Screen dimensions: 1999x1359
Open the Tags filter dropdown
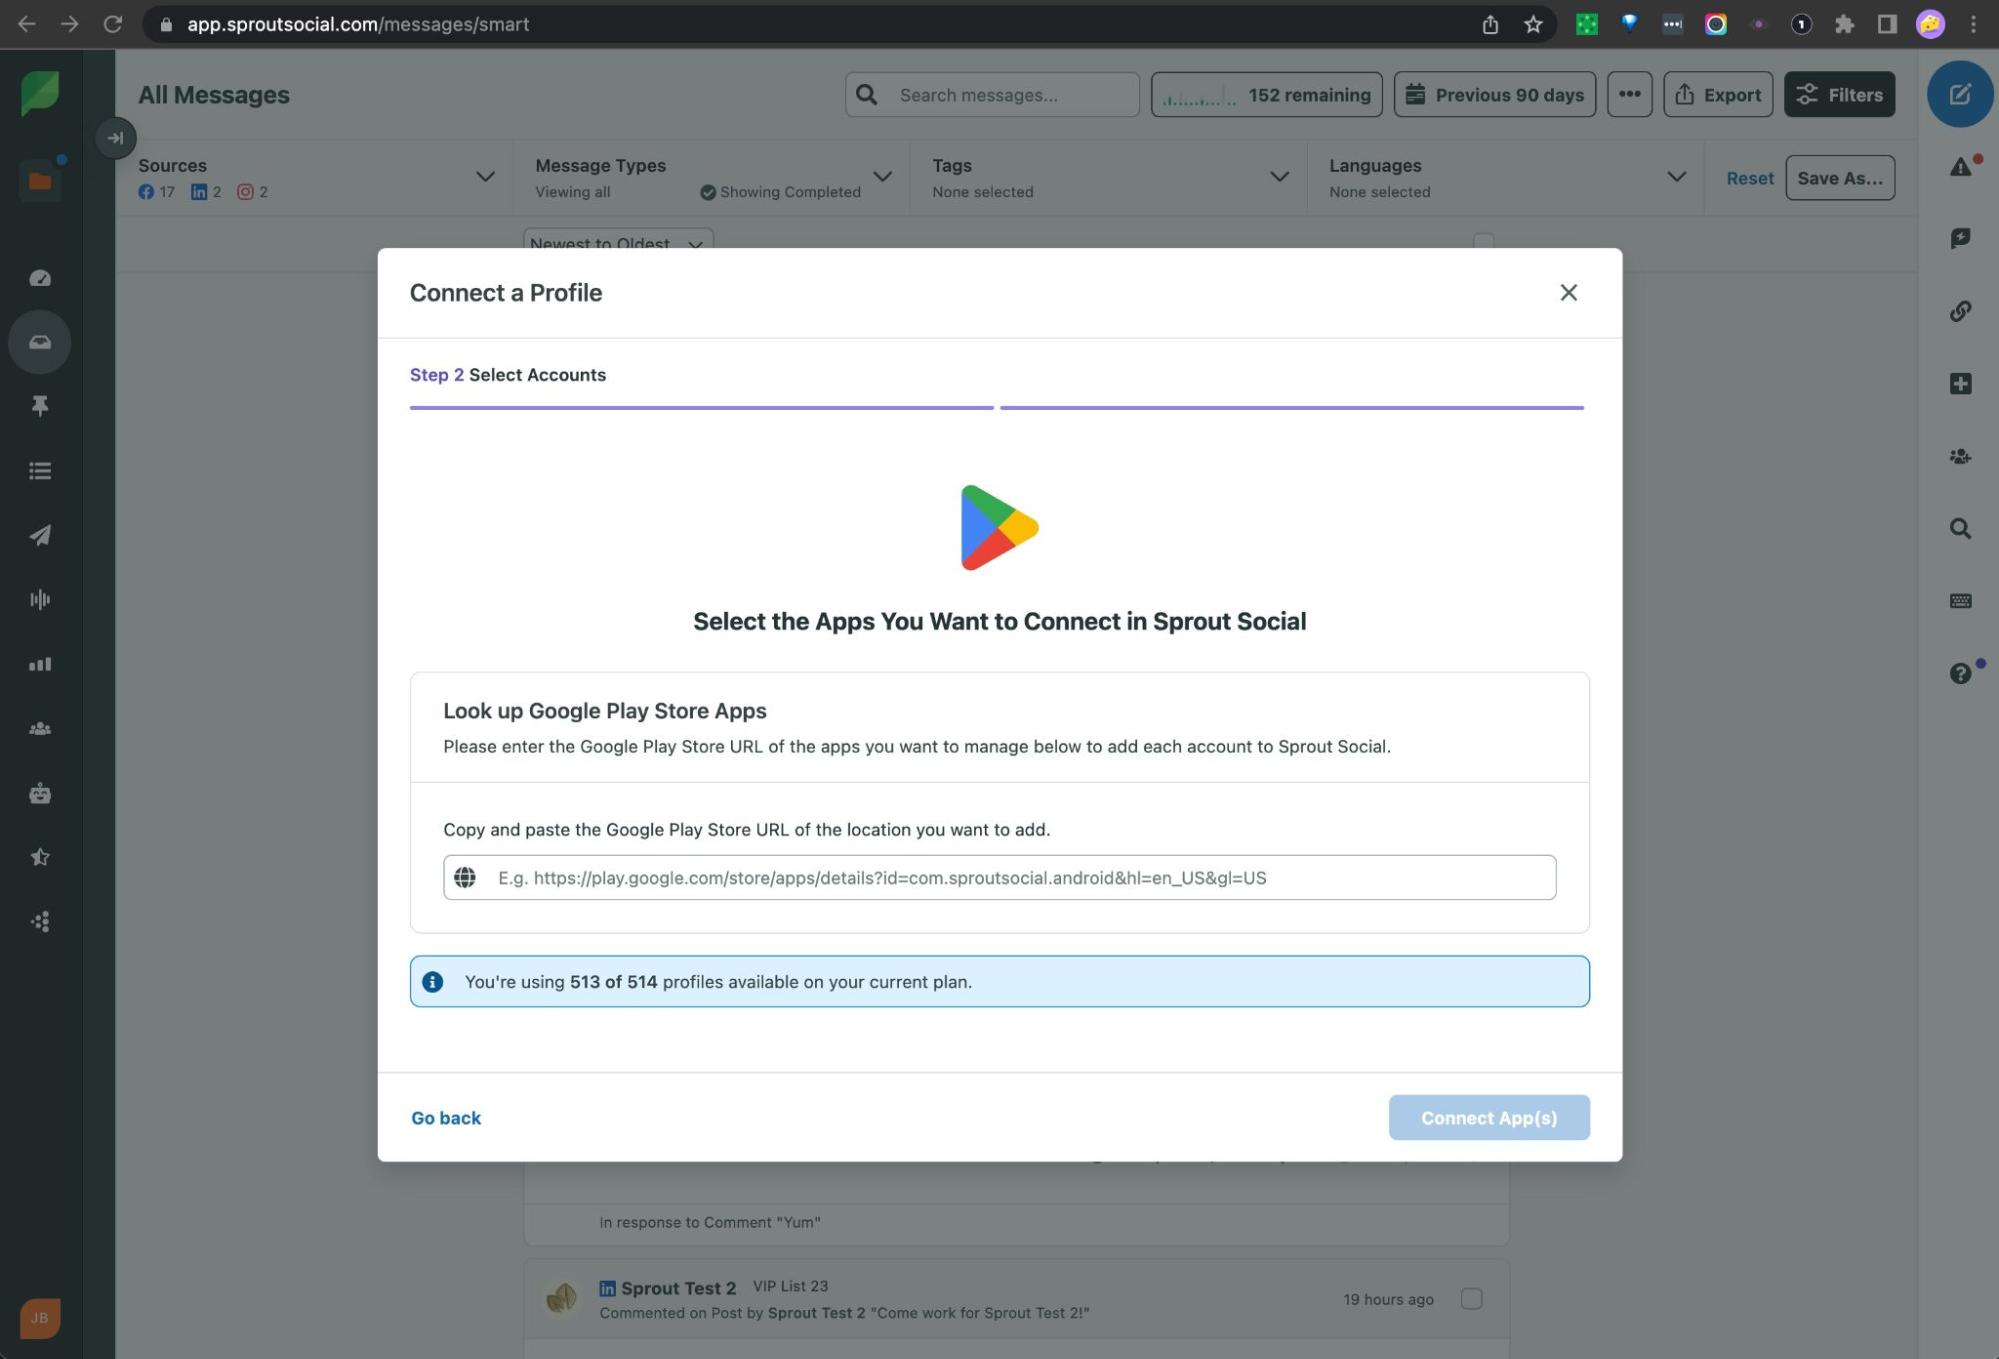1278,177
